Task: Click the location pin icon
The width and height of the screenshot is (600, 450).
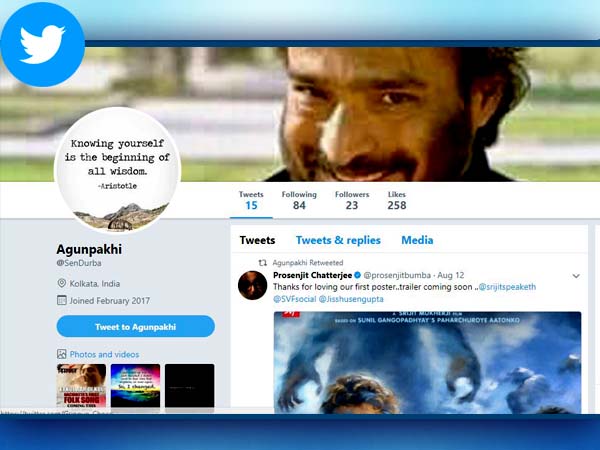Action: 61,283
